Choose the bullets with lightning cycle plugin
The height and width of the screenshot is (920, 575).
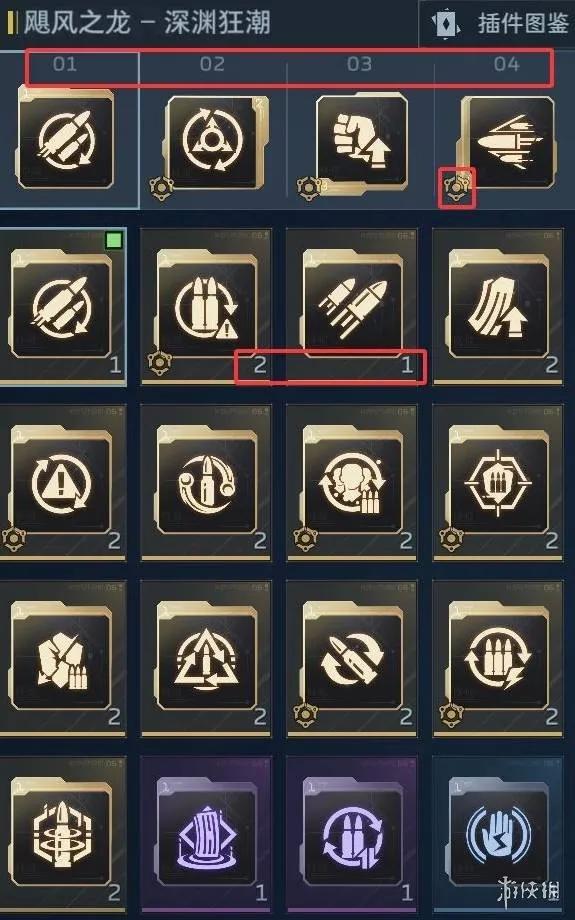pyautogui.click(x=498, y=658)
